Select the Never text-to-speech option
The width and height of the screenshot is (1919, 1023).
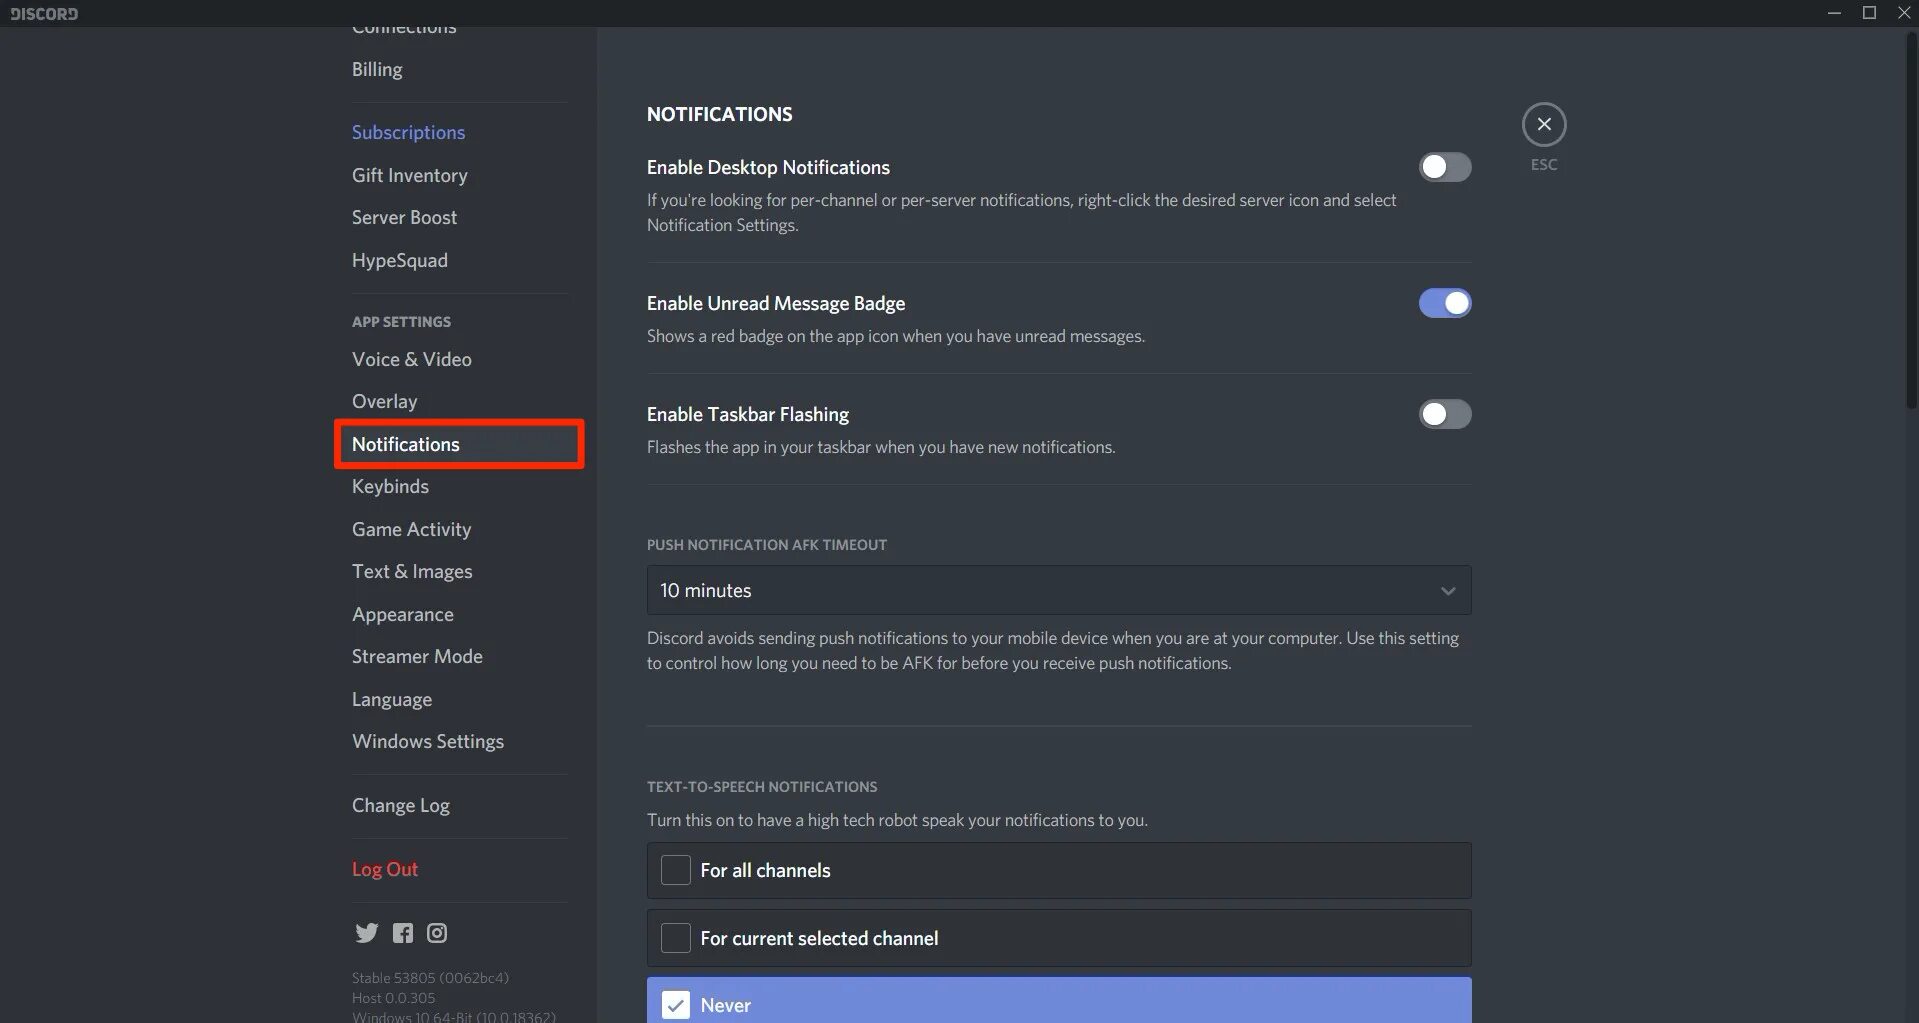click(1059, 1001)
